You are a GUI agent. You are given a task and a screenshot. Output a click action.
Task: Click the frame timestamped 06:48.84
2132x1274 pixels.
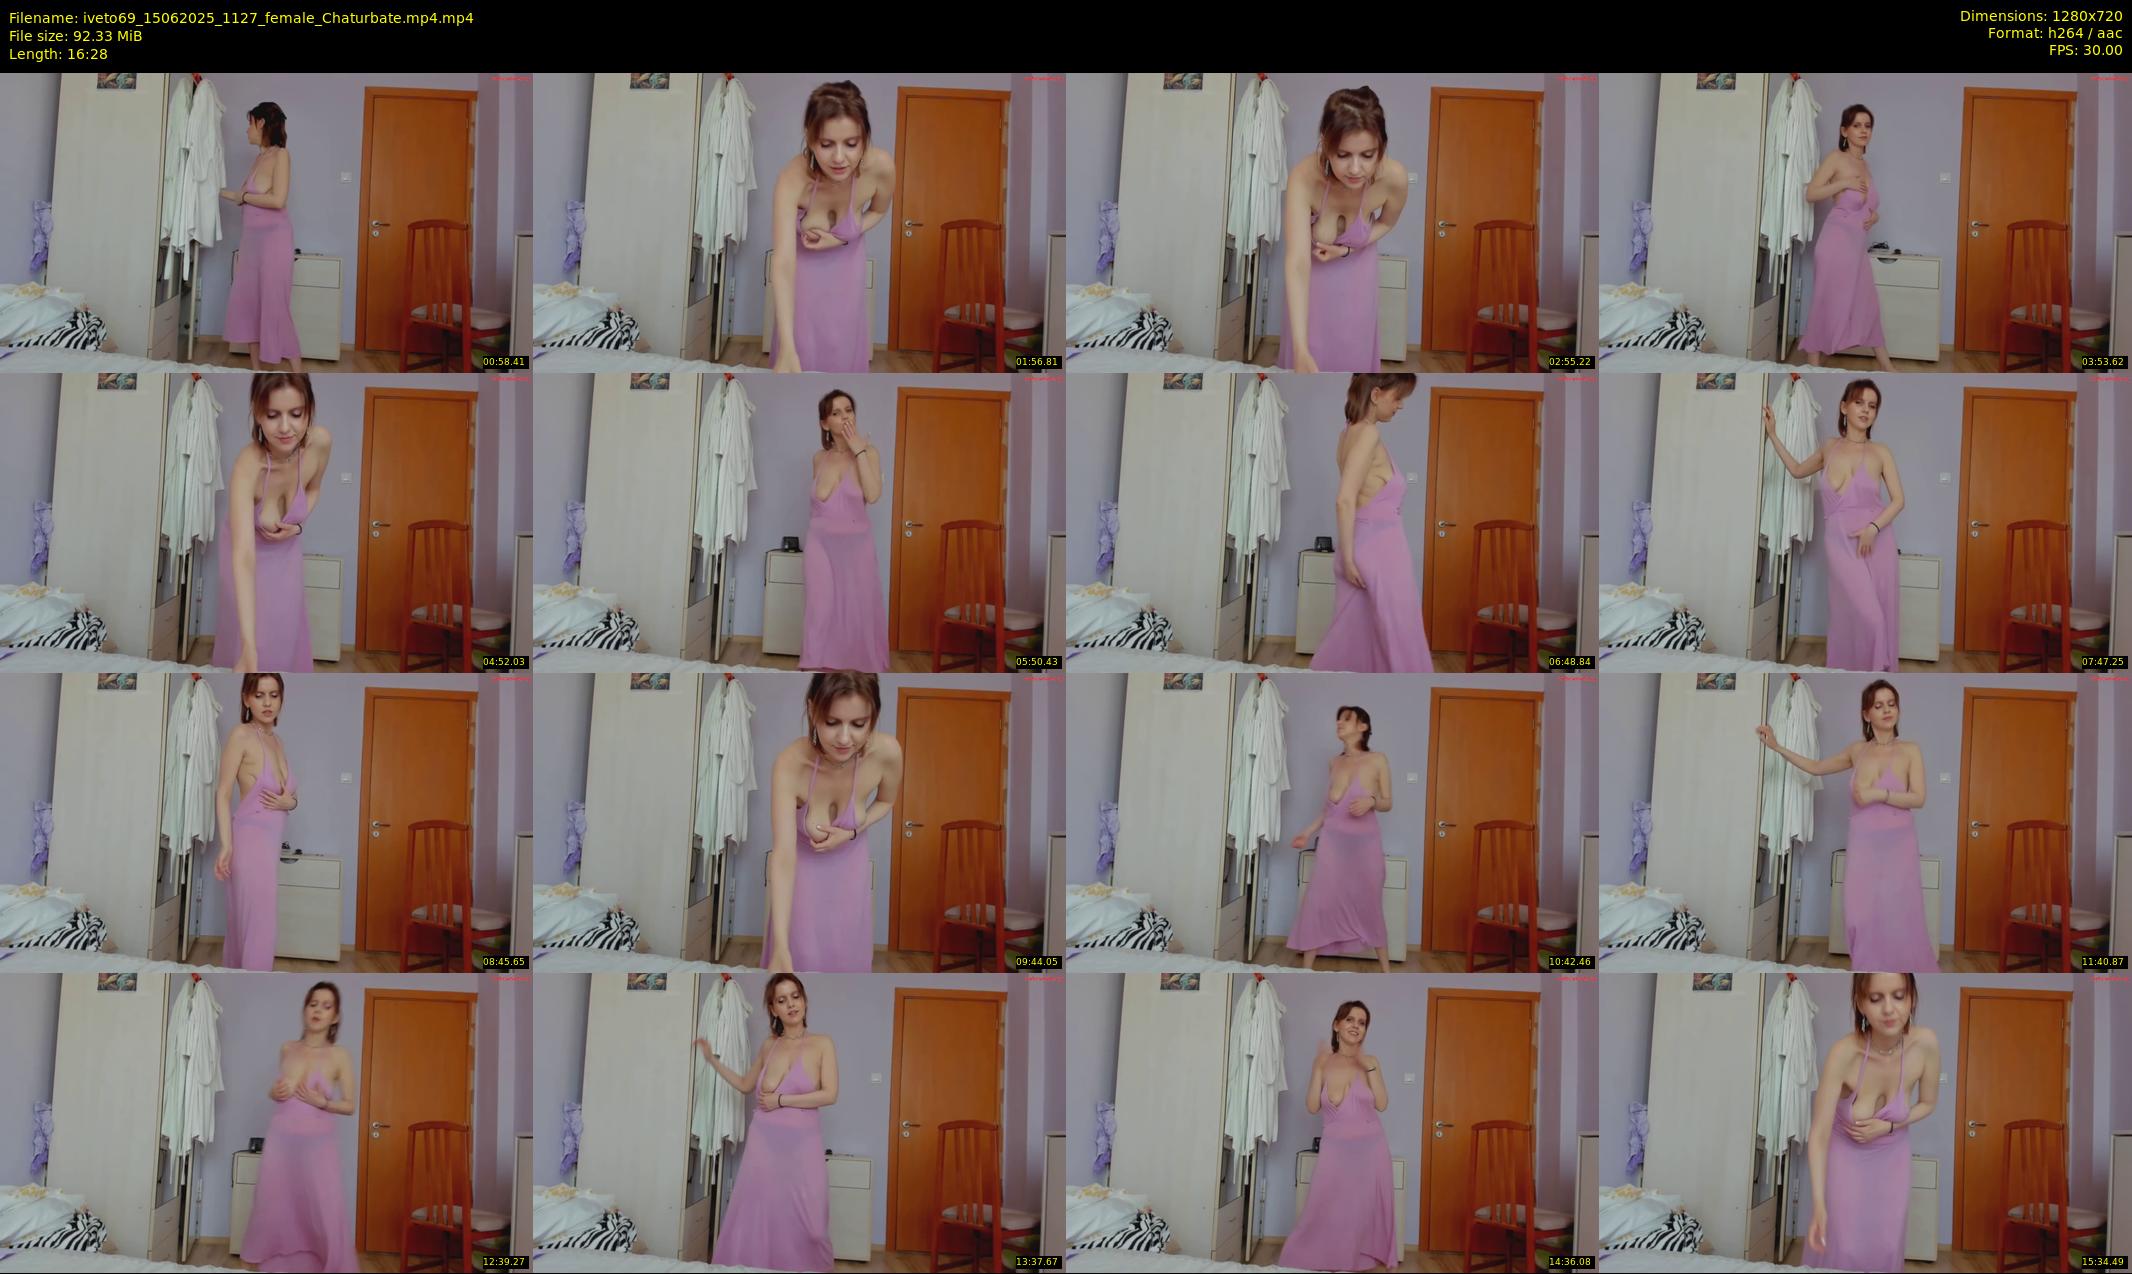[x=1332, y=522]
